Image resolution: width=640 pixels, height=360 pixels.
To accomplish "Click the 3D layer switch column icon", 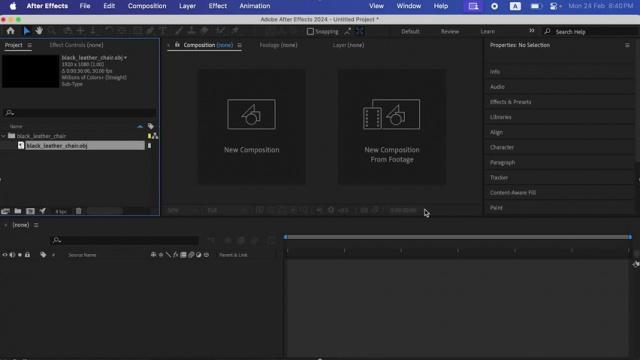I will pos(206,255).
